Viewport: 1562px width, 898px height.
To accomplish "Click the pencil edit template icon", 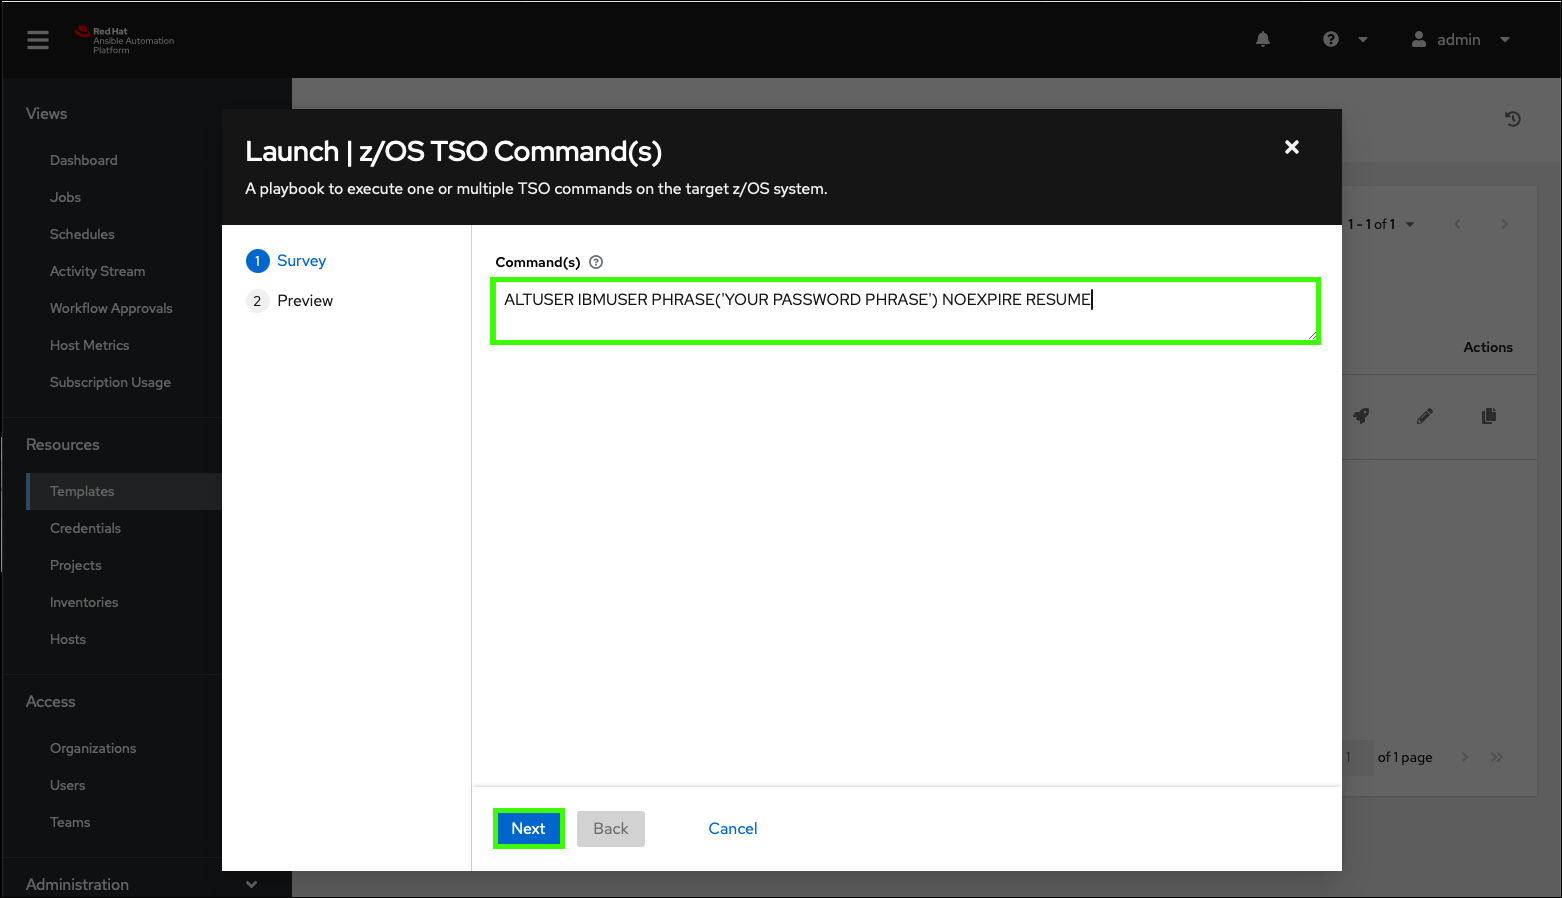I will pyautogui.click(x=1425, y=416).
